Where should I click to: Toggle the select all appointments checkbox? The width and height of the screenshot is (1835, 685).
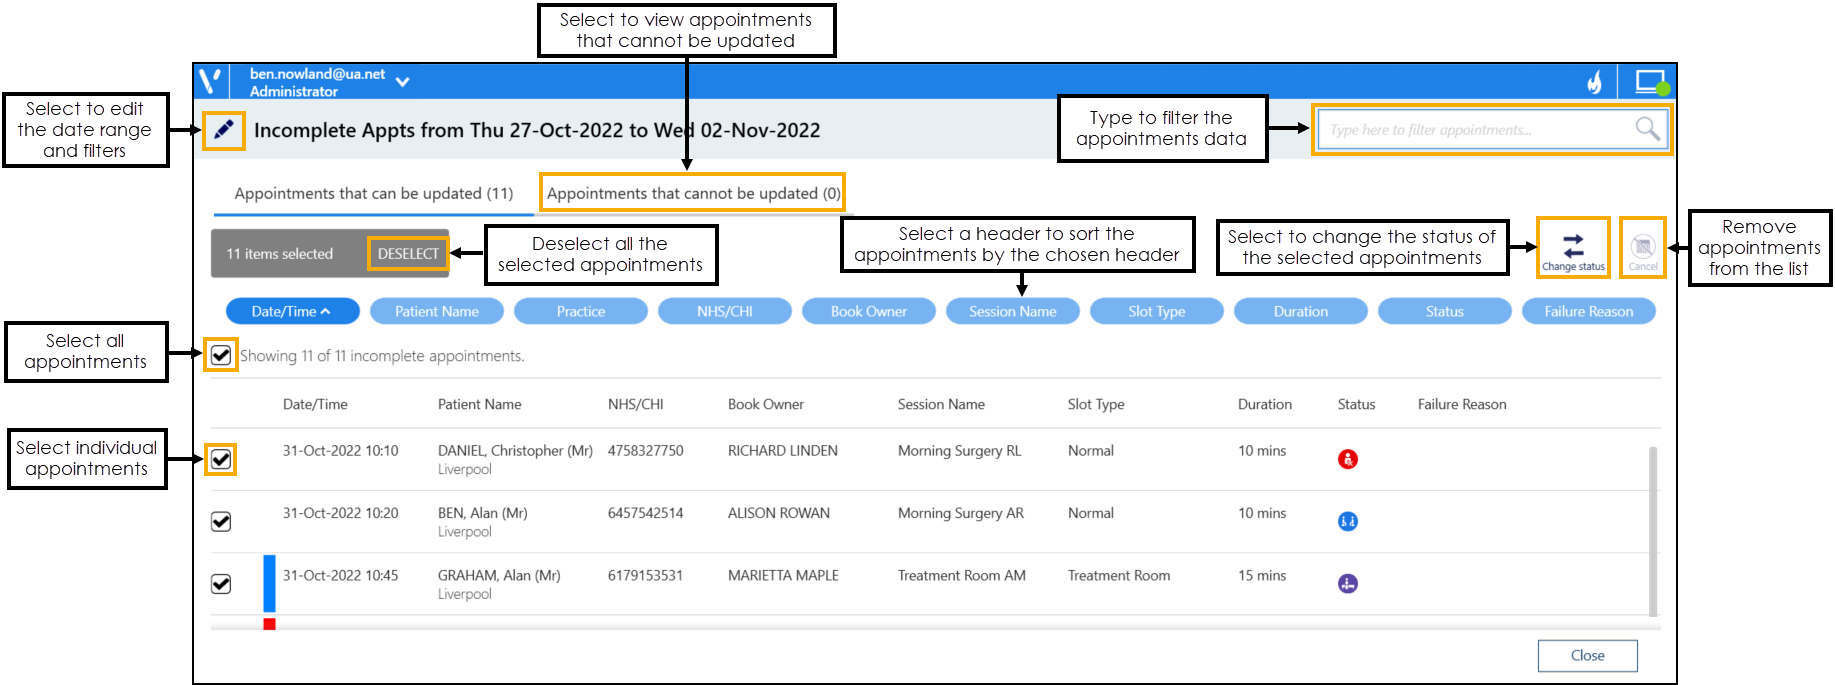(221, 355)
